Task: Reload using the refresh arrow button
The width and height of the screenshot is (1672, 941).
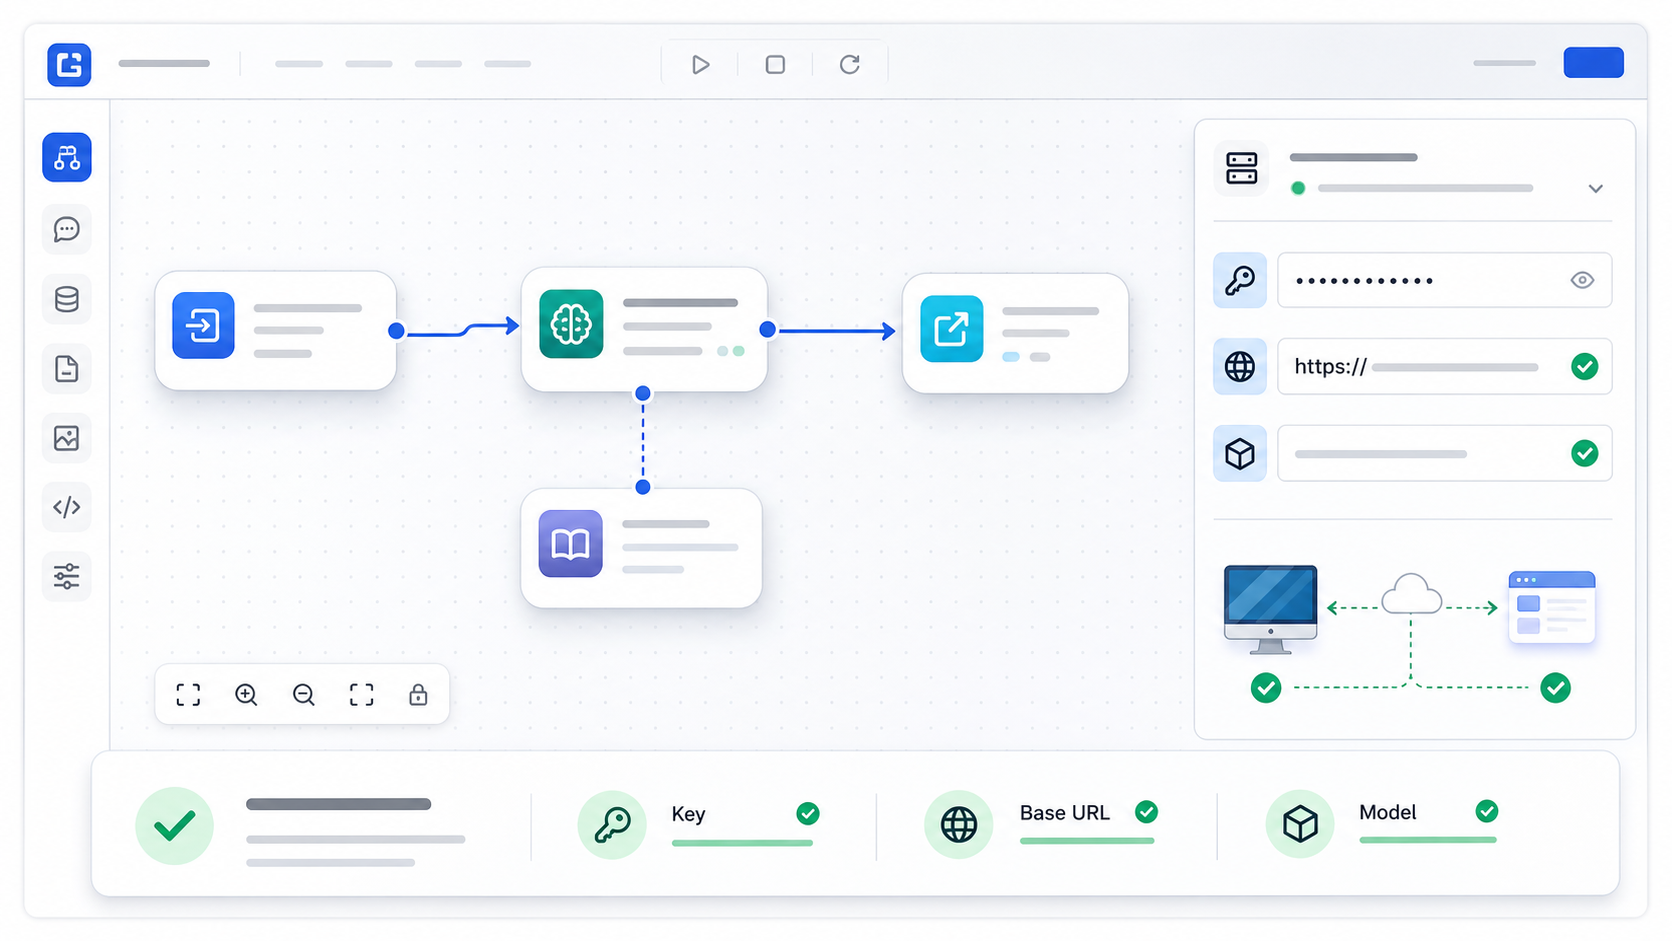Action: [850, 65]
